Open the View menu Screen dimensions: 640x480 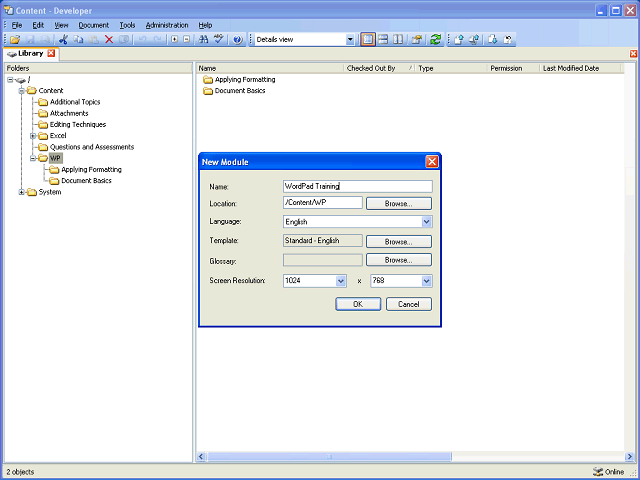tap(61, 25)
